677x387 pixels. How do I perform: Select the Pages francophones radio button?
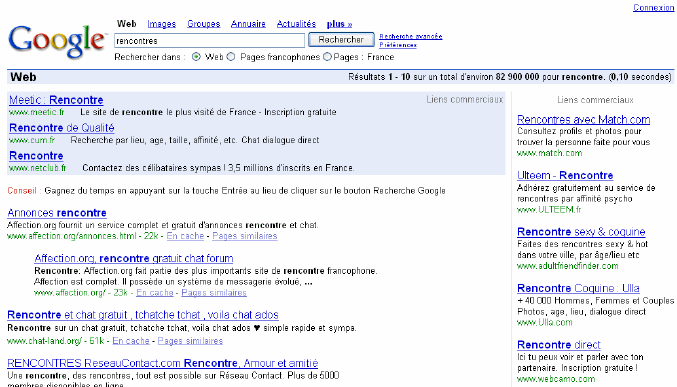pyautogui.click(x=231, y=57)
